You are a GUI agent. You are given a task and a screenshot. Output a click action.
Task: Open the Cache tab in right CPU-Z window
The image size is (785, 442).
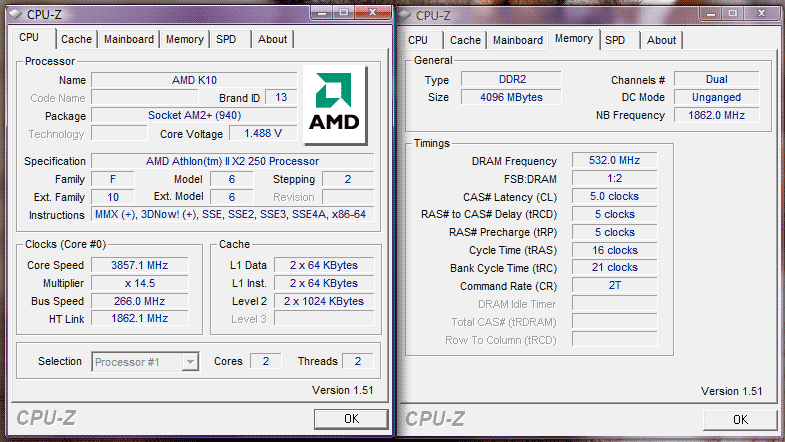click(x=465, y=40)
